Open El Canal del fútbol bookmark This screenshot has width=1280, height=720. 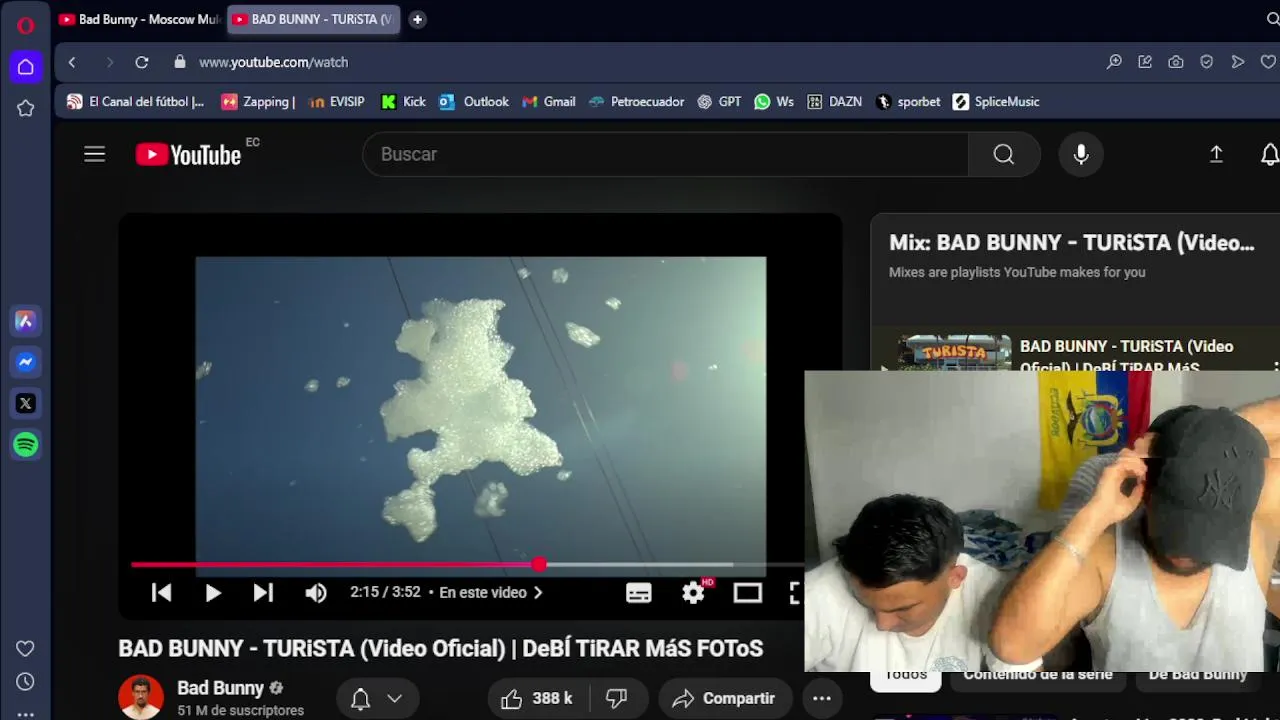pos(135,102)
